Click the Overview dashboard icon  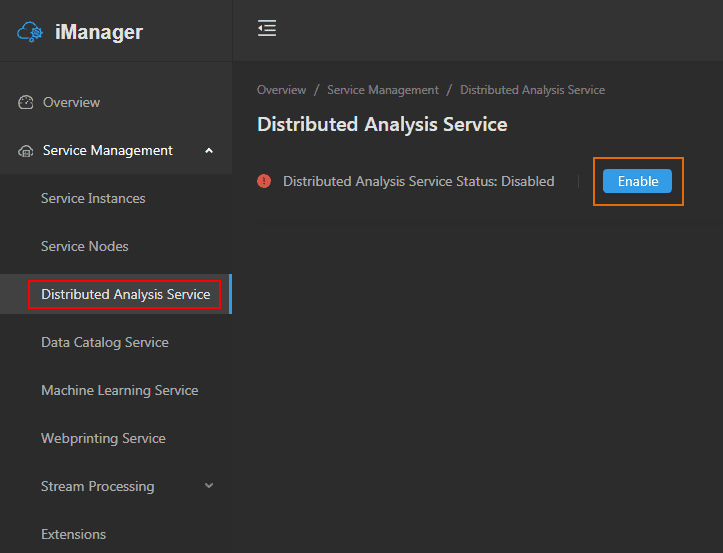[x=26, y=102]
